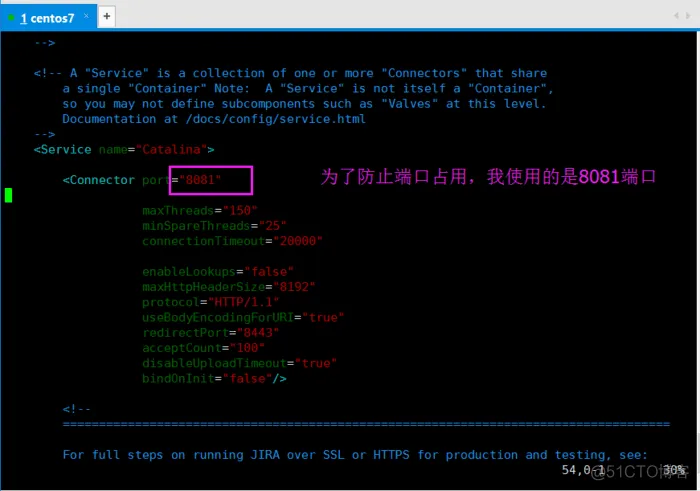
Task: Click the maxHttpHeaderSize="8192" line
Action: pos(229,287)
